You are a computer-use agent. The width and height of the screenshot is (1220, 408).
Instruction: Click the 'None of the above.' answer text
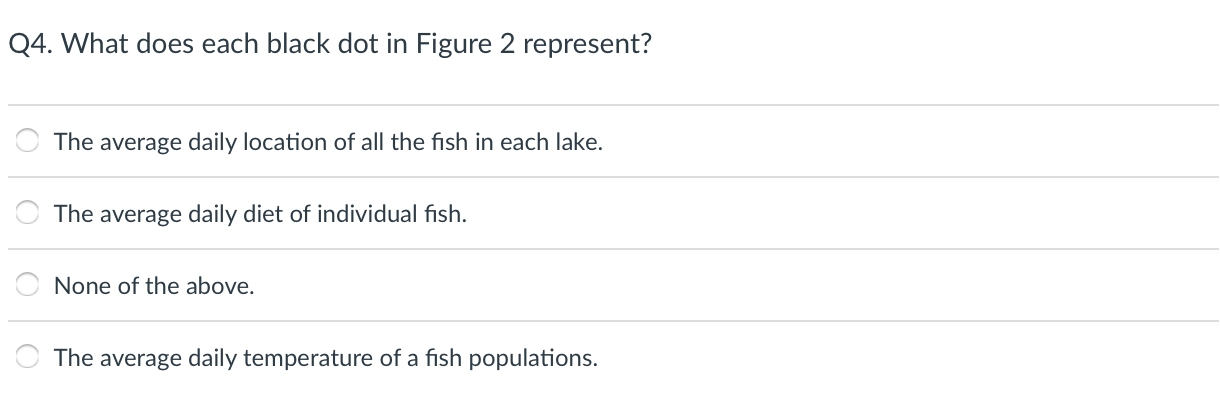point(155,286)
